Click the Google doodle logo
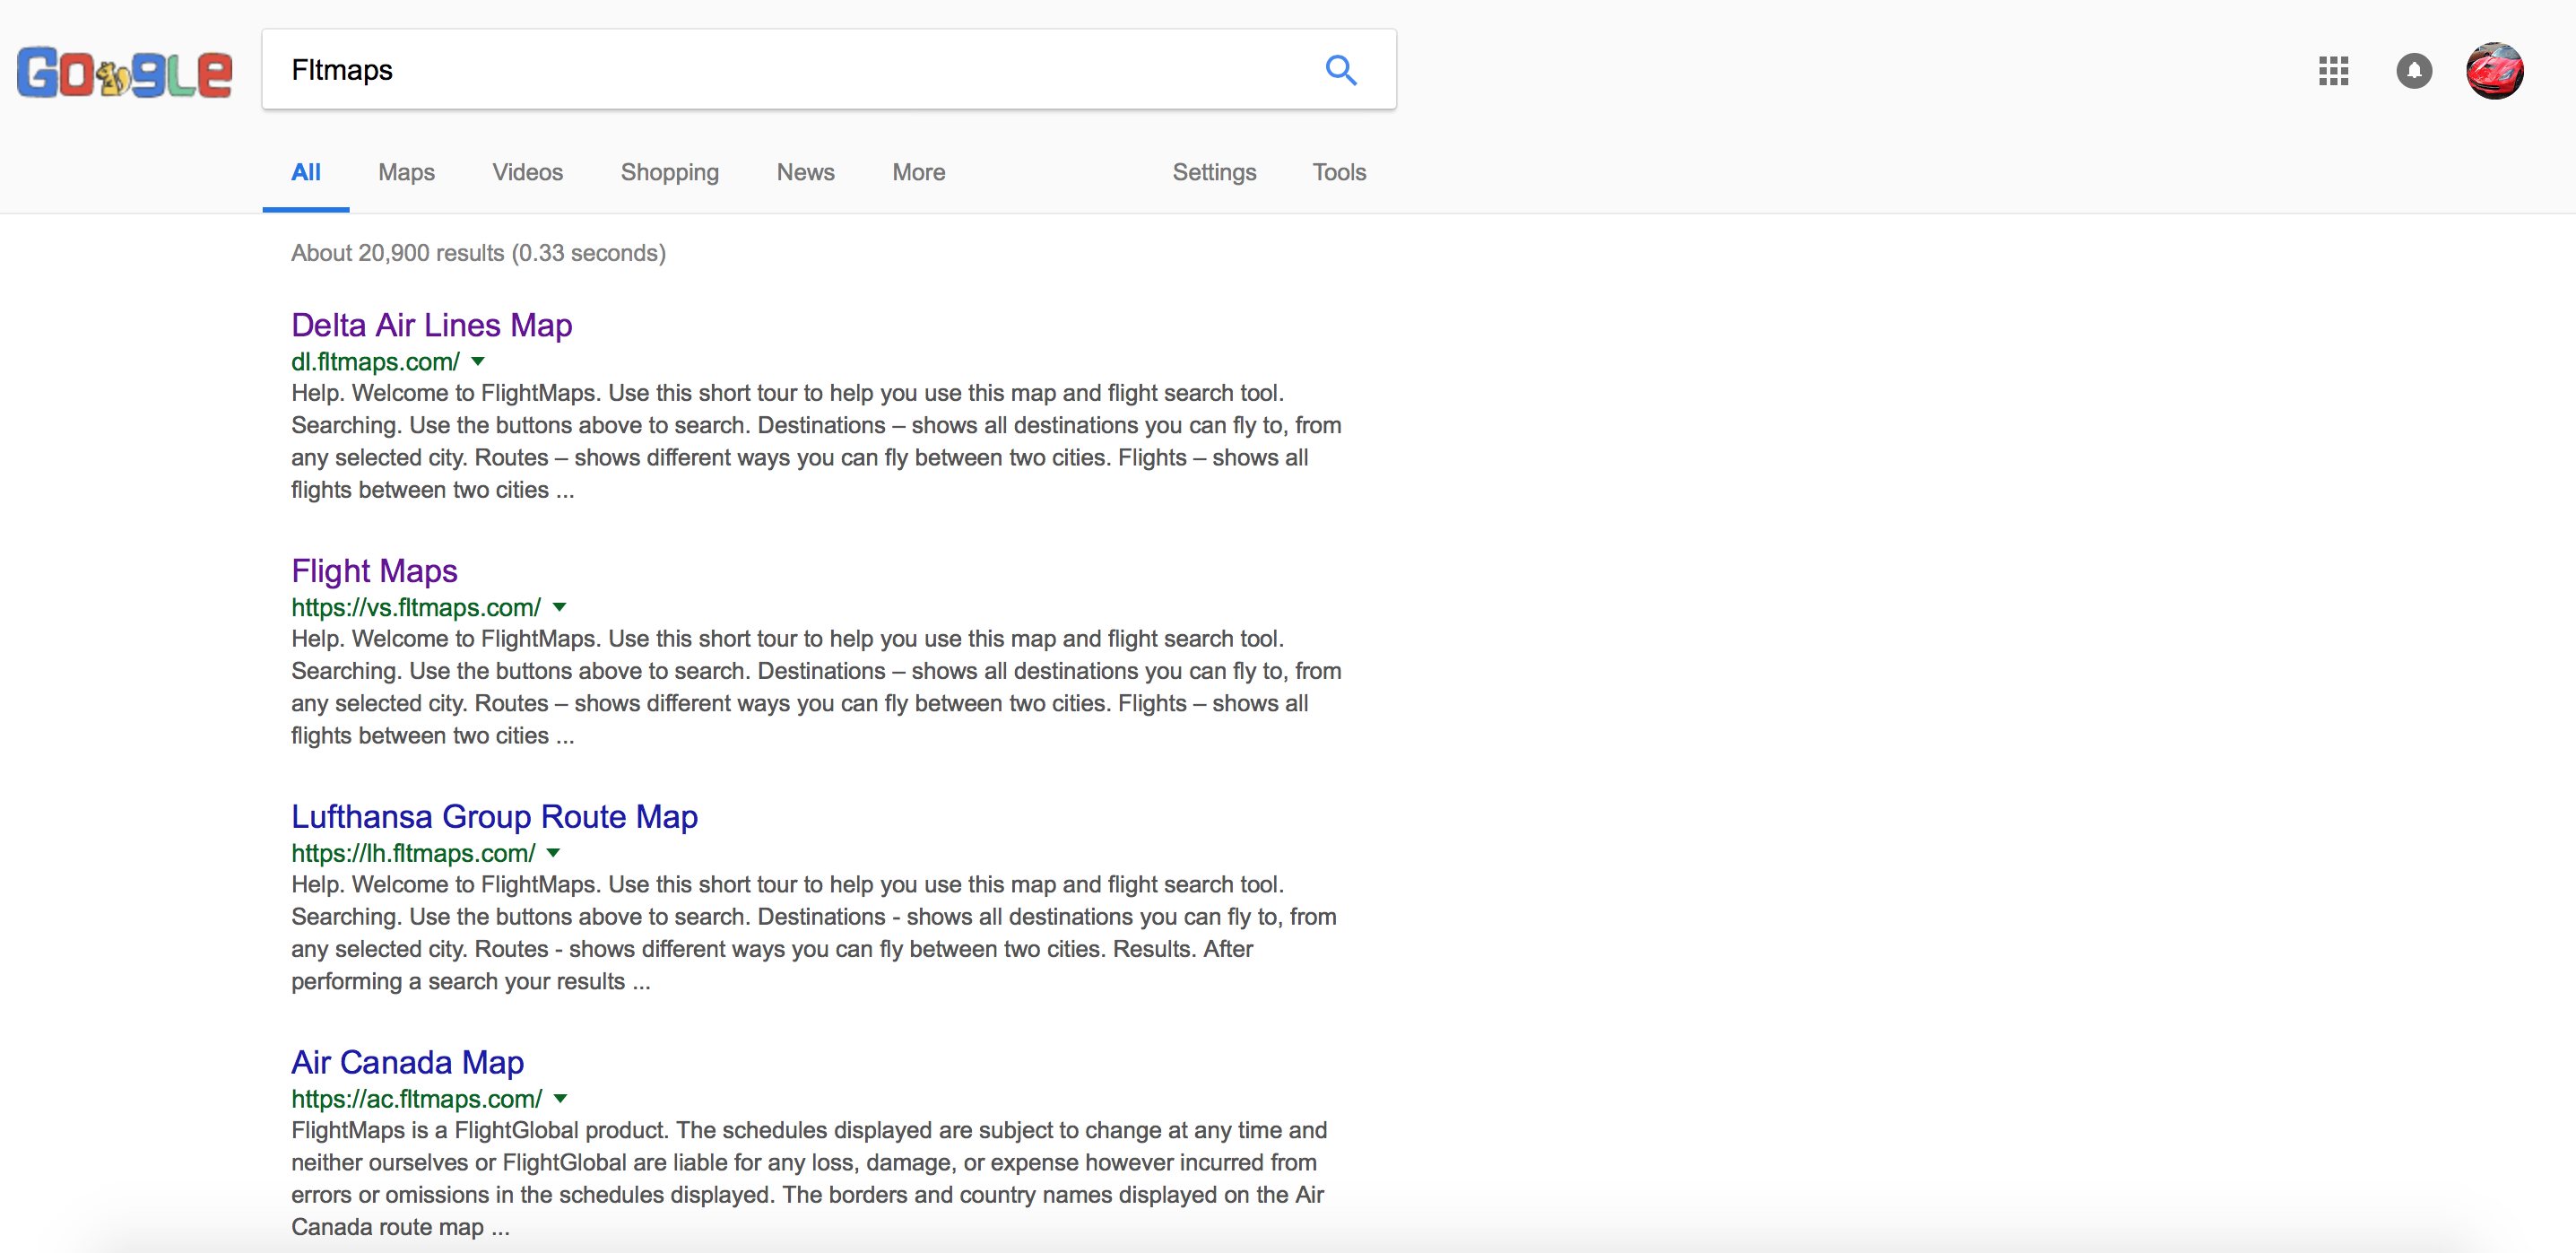 tap(124, 72)
